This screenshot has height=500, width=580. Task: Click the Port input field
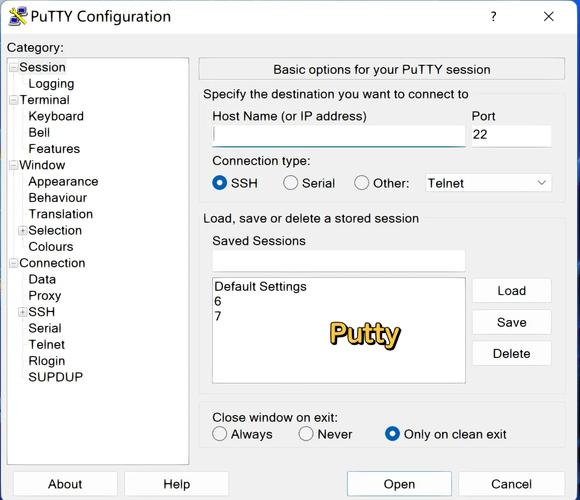511,135
